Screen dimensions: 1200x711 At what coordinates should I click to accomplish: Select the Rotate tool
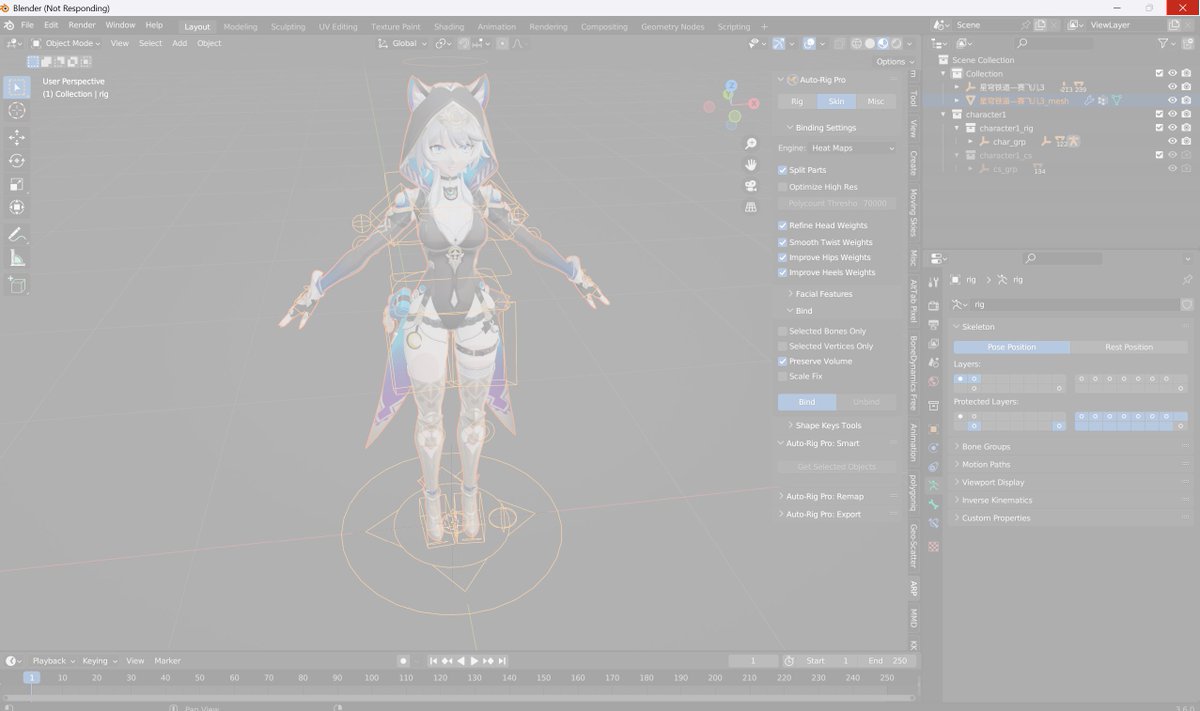pyautogui.click(x=16, y=160)
